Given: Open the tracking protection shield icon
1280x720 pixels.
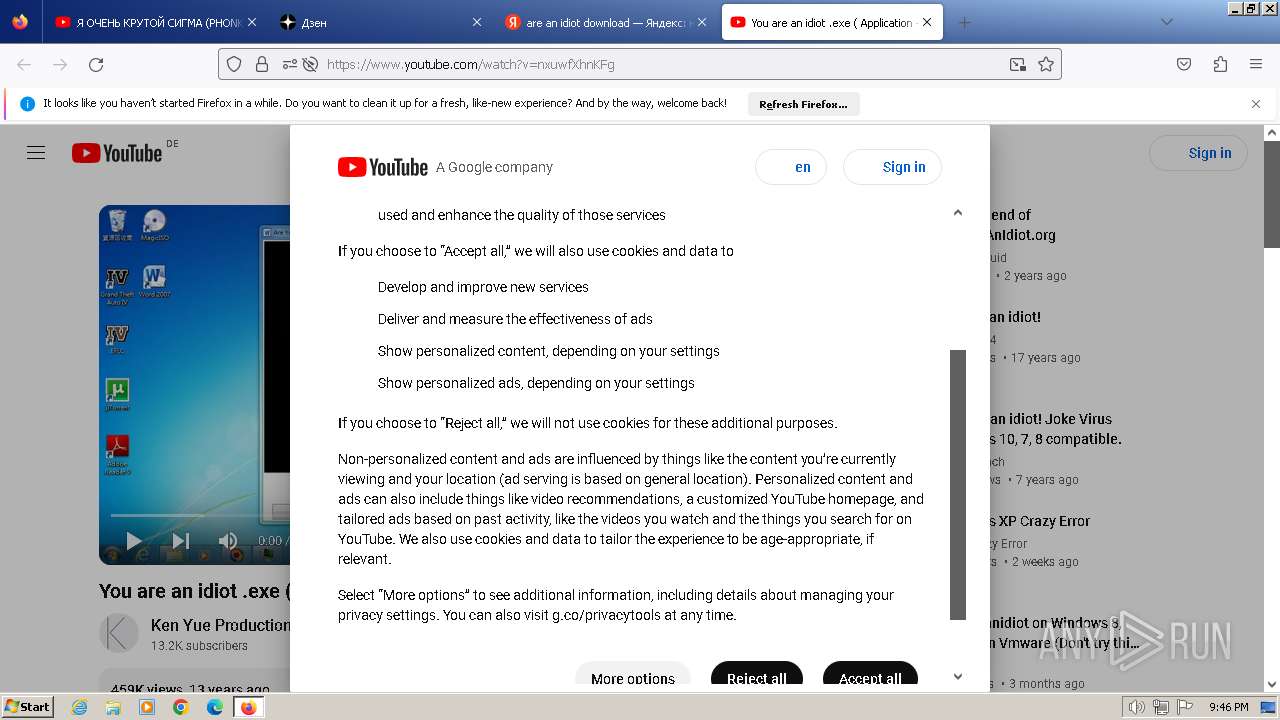Looking at the screenshot, I should coord(234,64).
